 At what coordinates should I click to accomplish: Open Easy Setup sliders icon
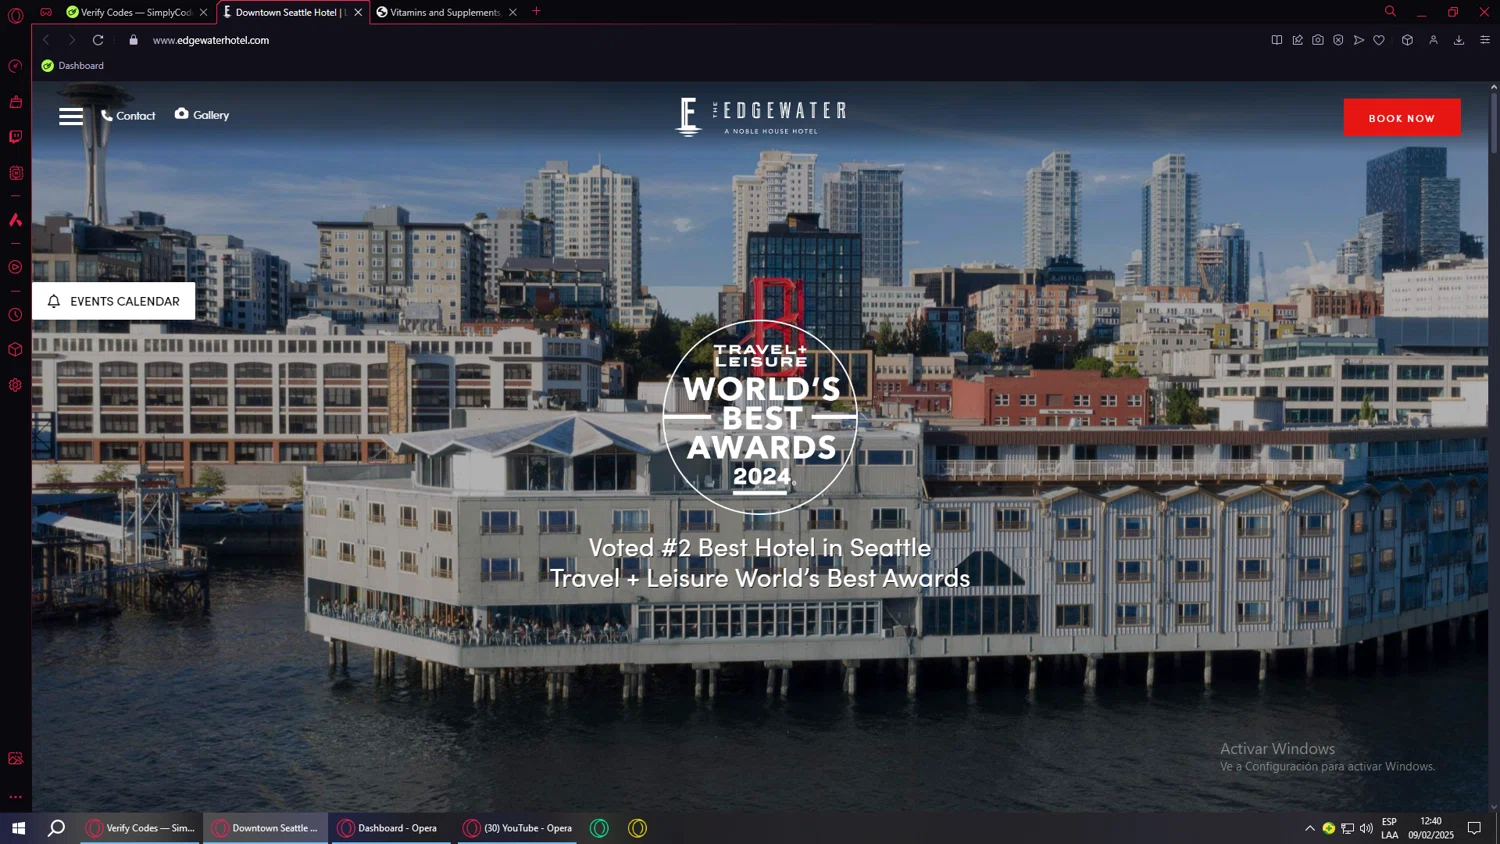(1485, 40)
